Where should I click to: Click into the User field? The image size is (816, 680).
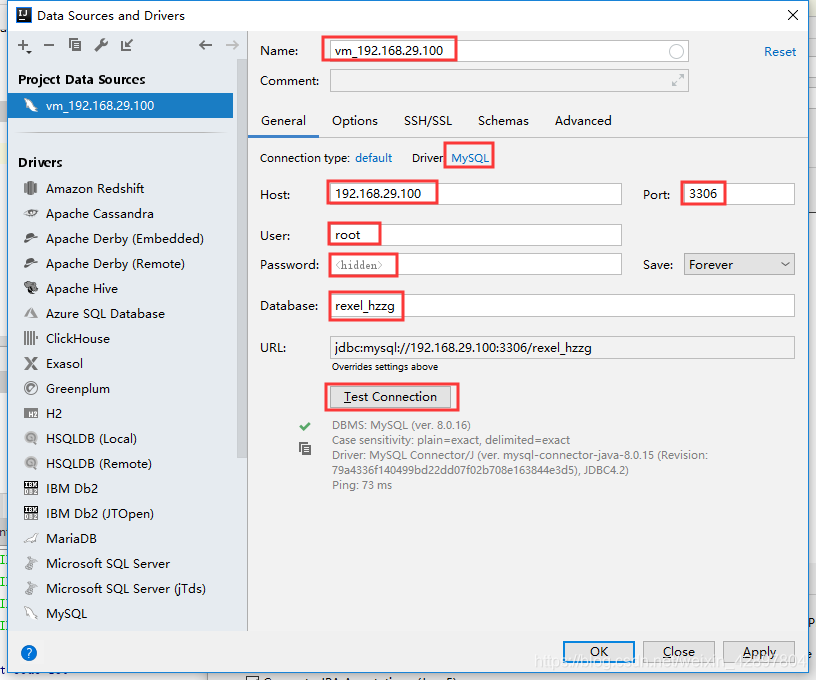point(475,235)
